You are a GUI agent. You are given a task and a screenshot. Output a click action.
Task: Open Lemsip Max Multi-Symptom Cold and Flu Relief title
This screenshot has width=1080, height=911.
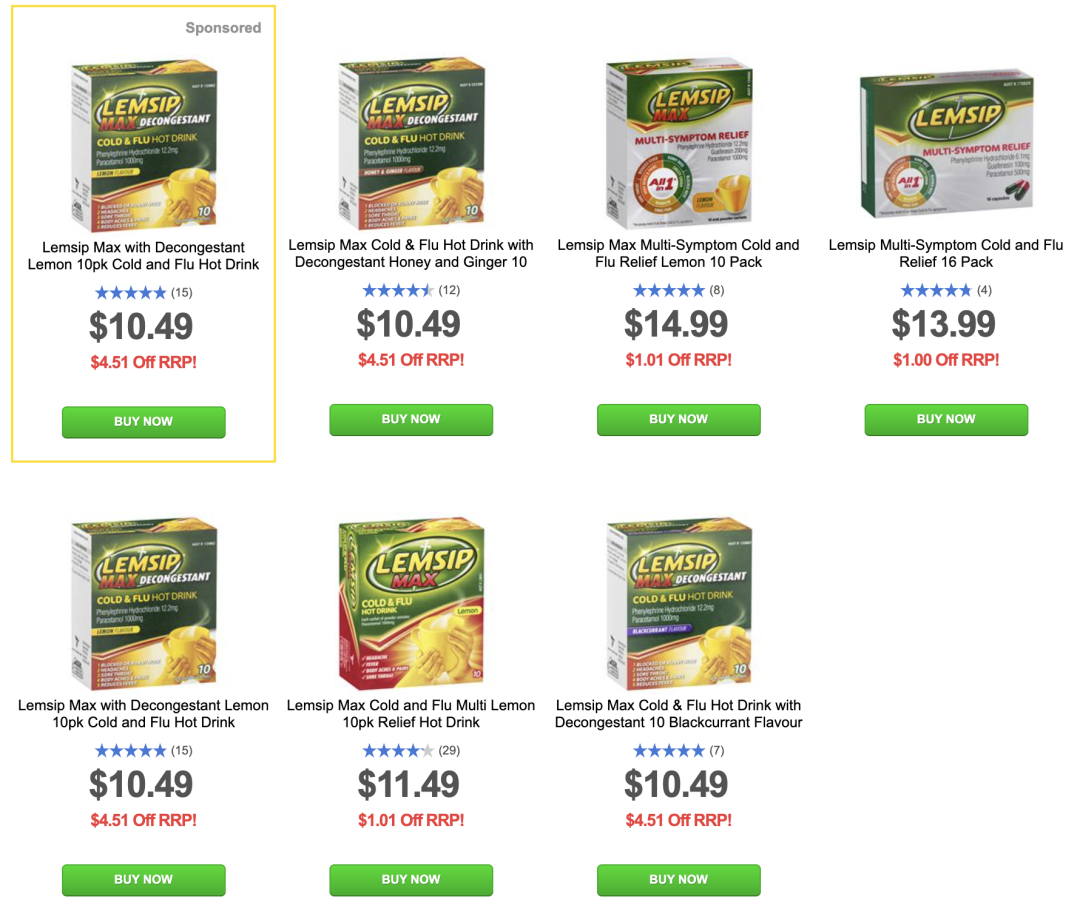[678, 253]
